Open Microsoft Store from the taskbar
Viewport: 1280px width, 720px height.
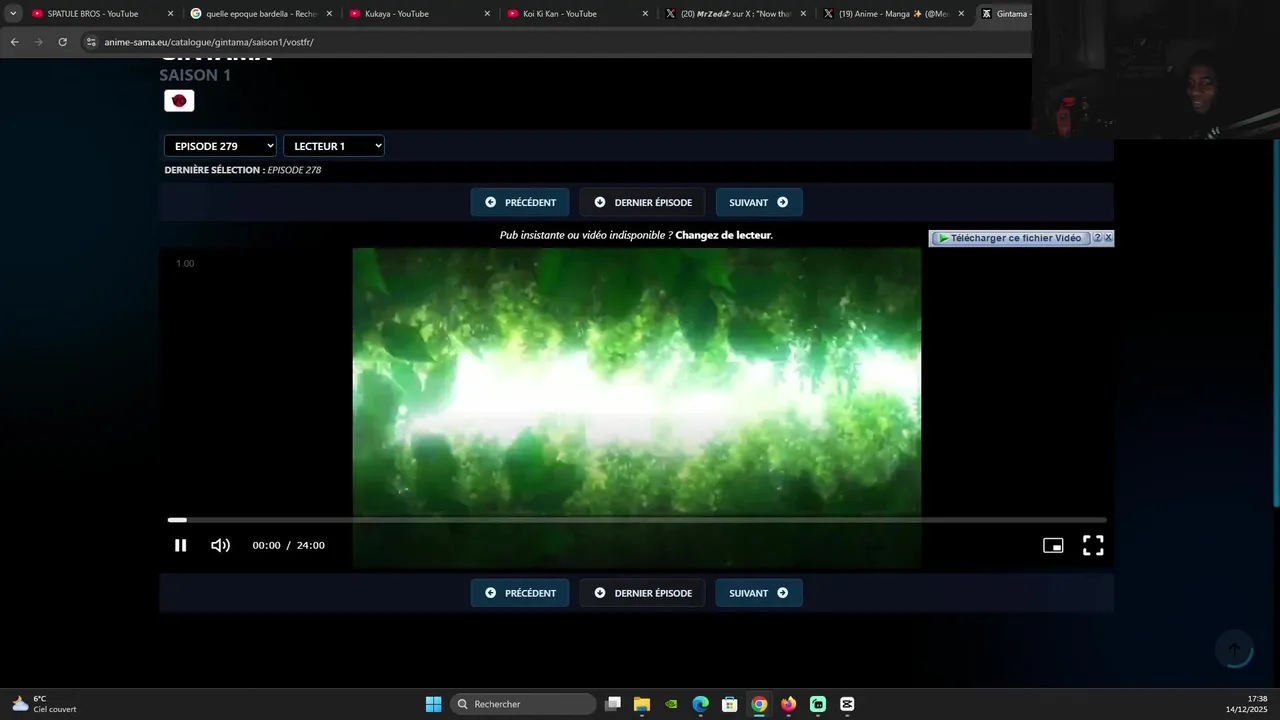(730, 704)
